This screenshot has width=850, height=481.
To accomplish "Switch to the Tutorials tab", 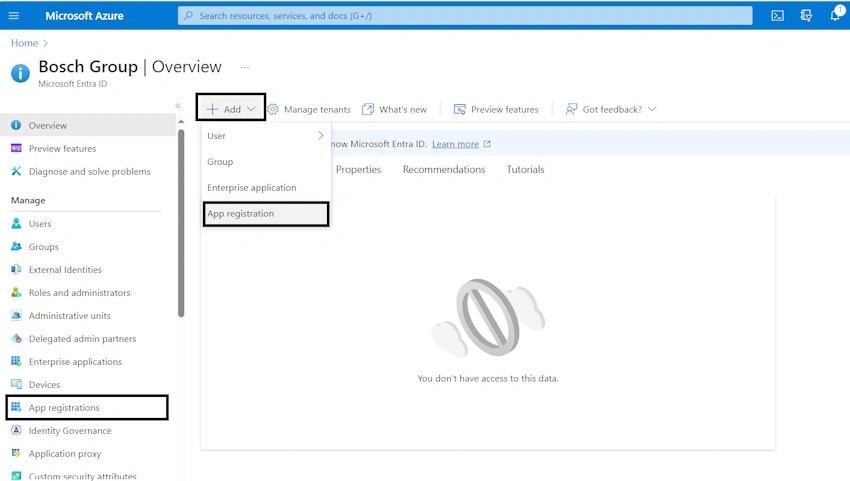I will 525,169.
